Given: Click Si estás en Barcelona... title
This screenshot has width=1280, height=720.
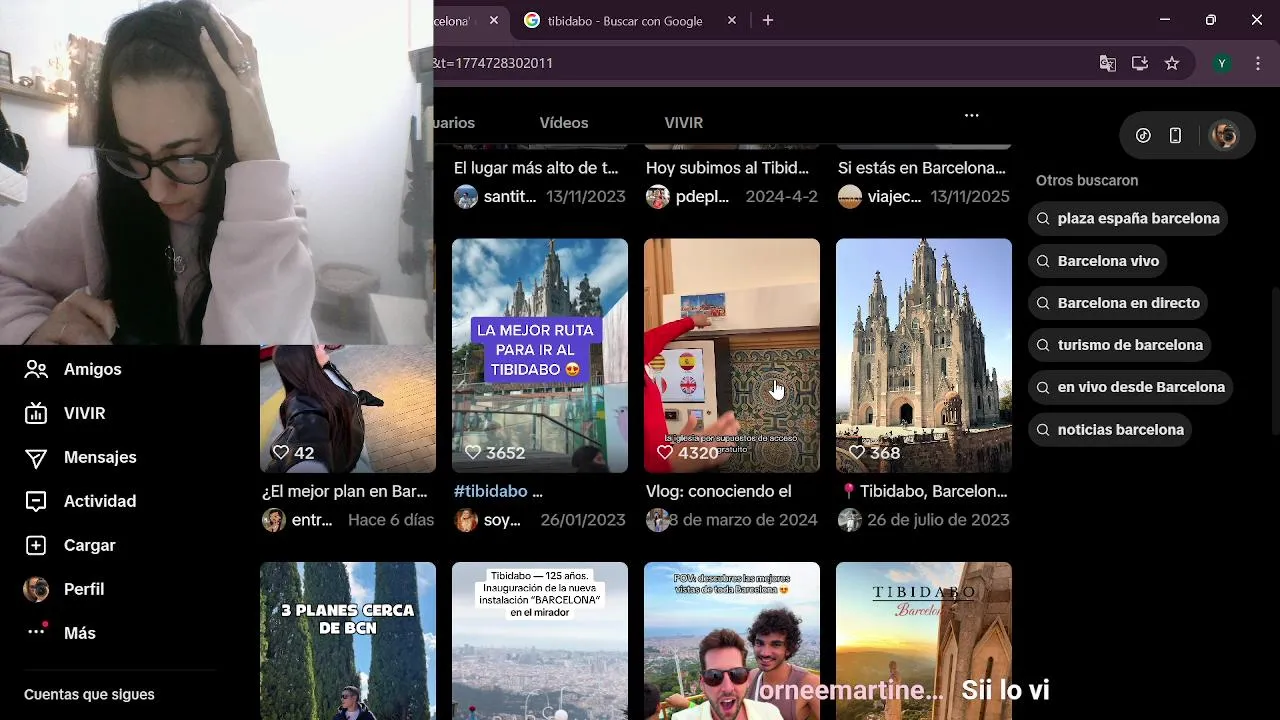Looking at the screenshot, I should point(922,168).
